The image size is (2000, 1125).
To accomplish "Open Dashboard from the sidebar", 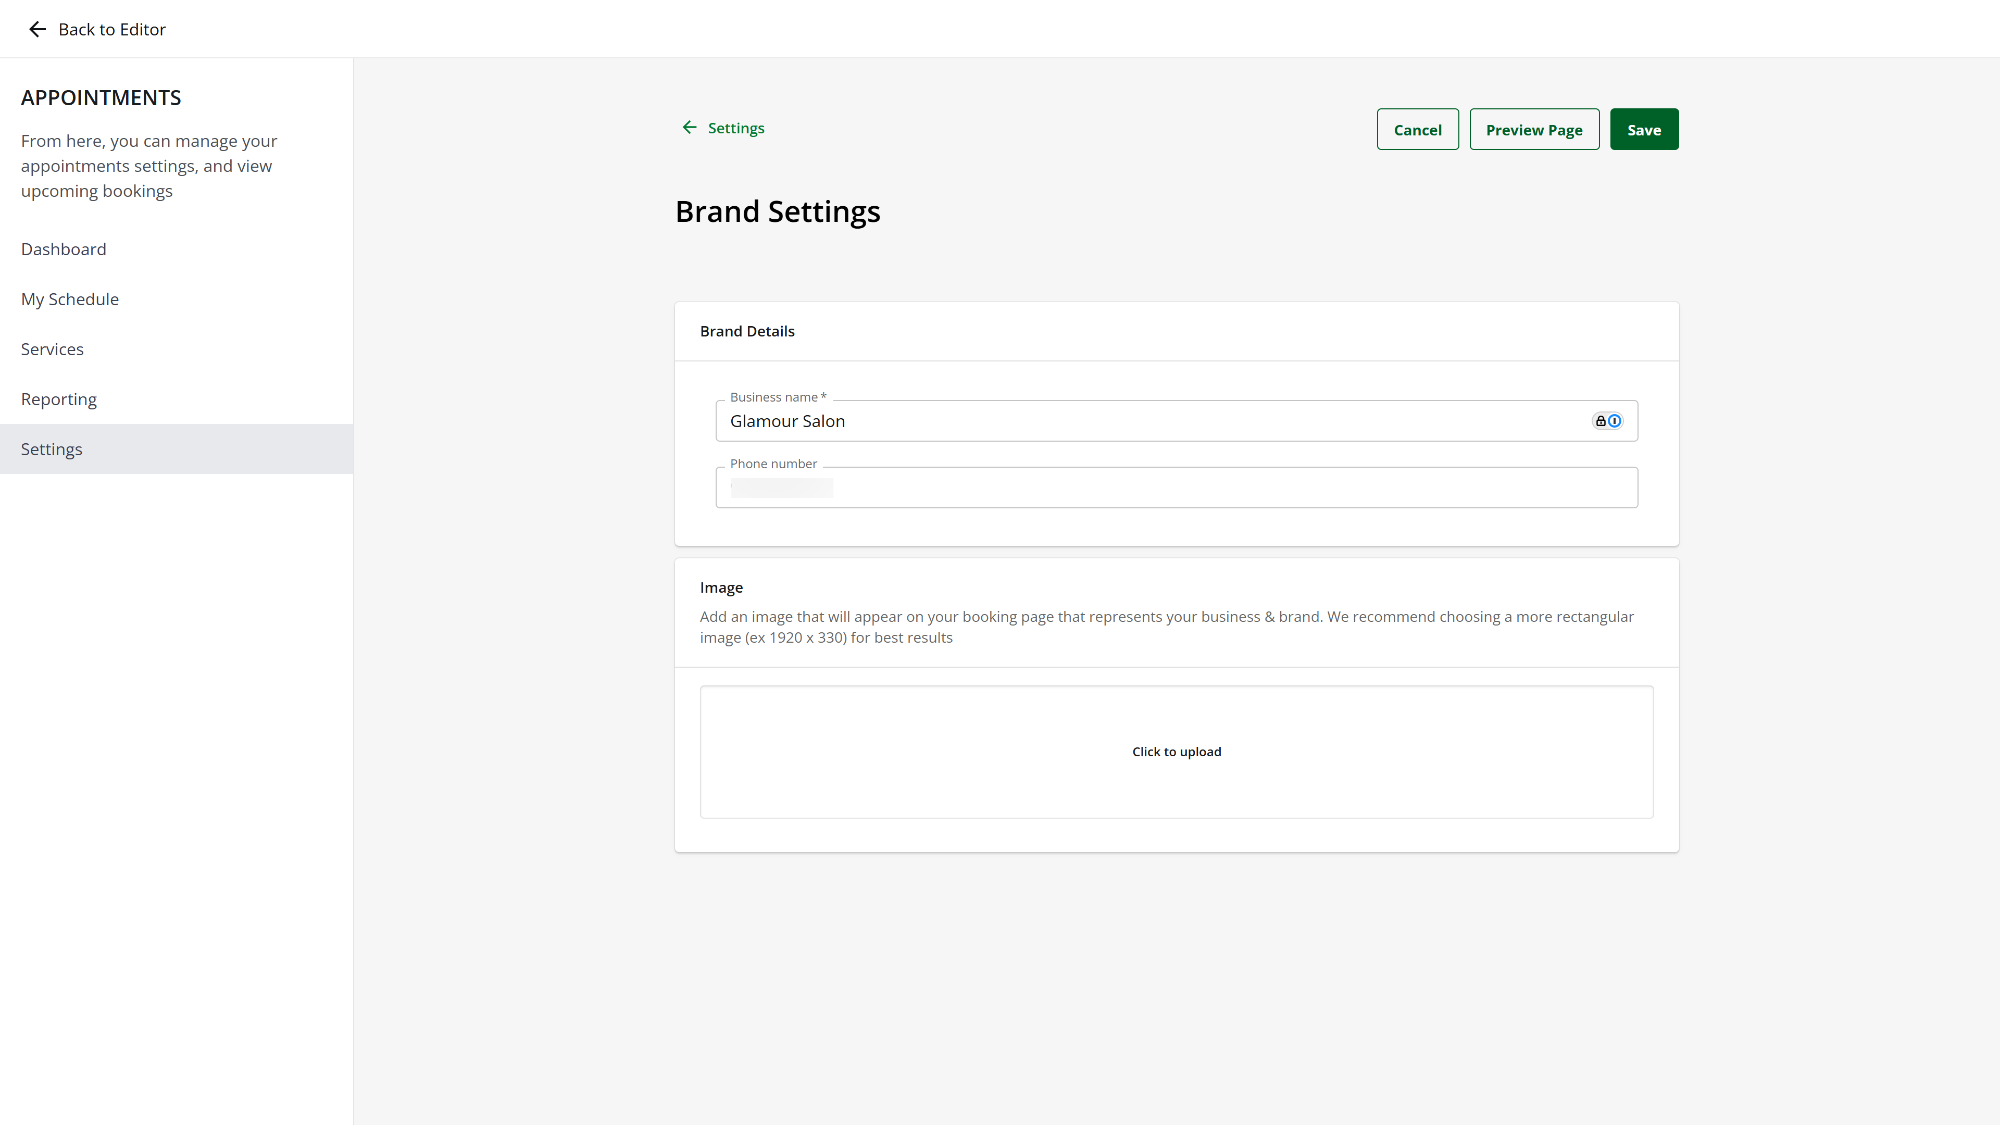I will [x=63, y=249].
